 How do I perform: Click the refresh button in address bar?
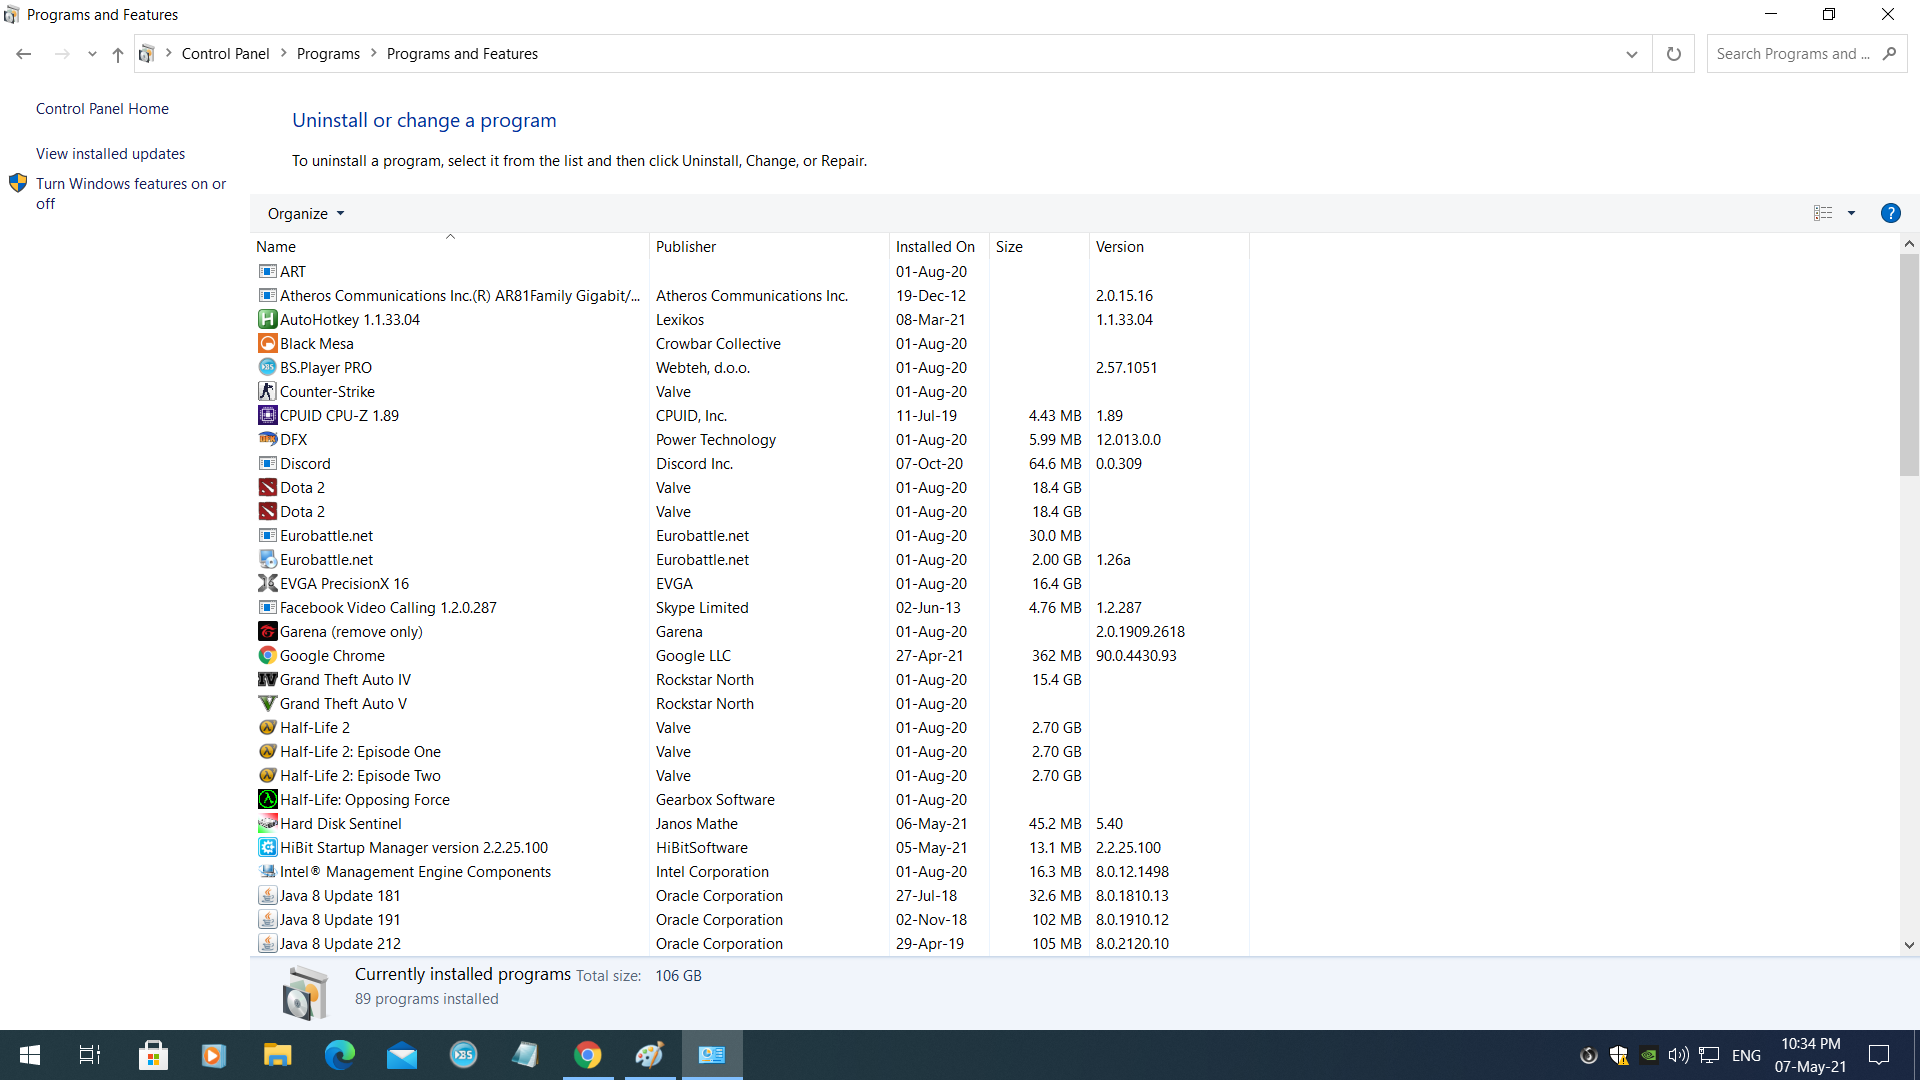pos(1673,54)
